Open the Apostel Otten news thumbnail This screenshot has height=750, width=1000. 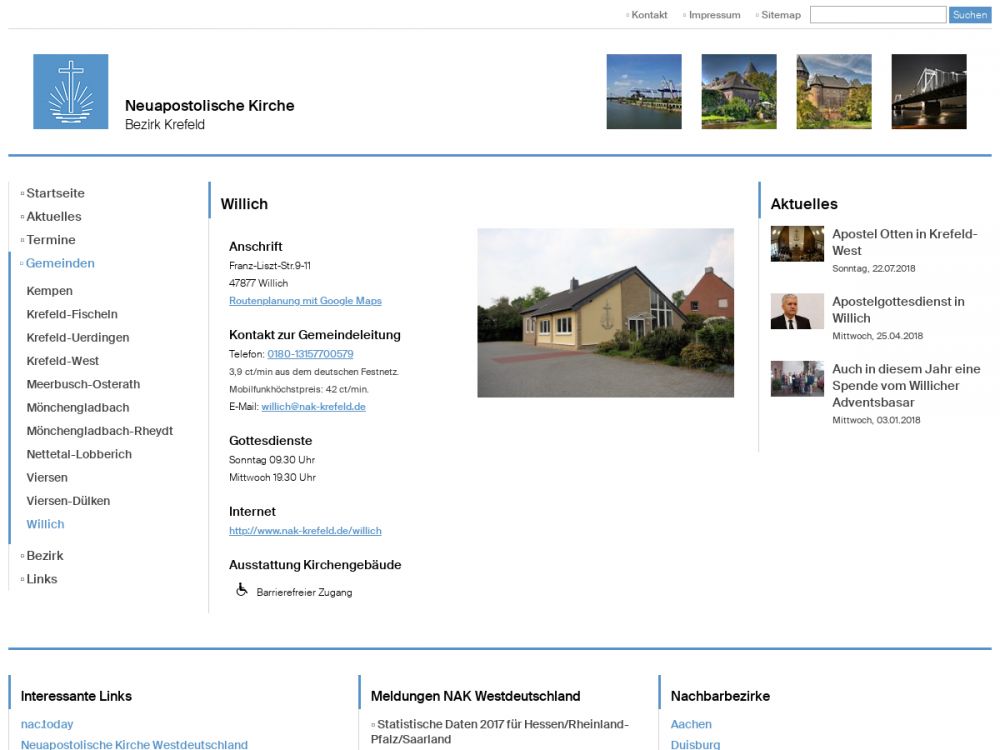[797, 244]
